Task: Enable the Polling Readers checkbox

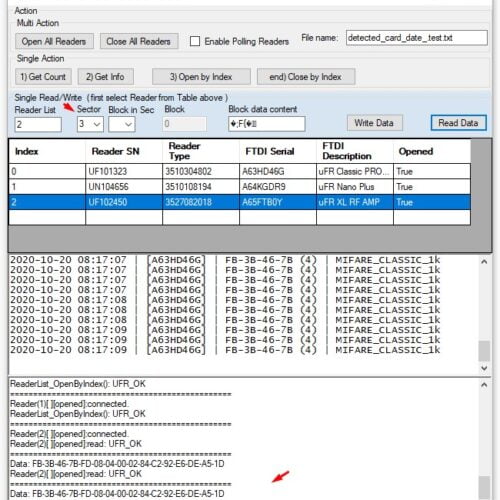Action: pyautogui.click(x=195, y=41)
